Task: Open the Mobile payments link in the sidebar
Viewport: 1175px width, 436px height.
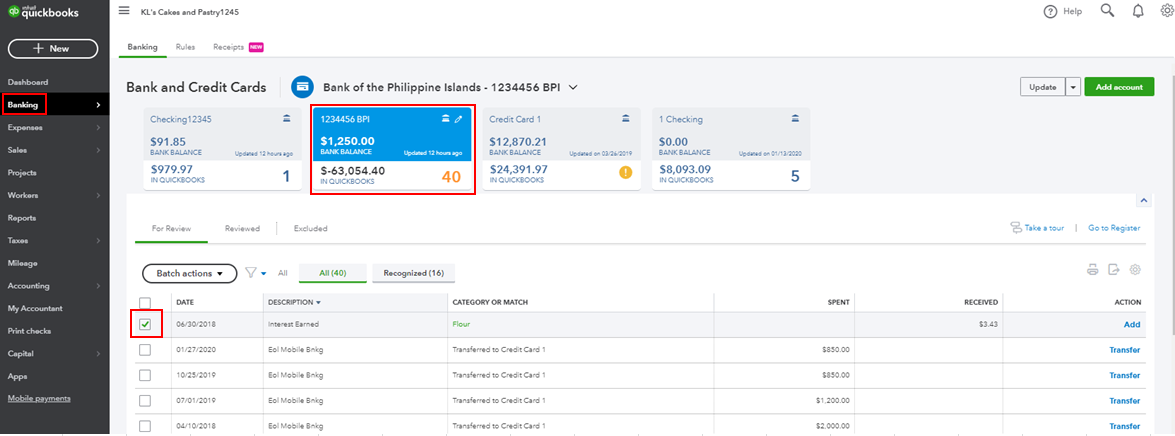Action: click(39, 399)
